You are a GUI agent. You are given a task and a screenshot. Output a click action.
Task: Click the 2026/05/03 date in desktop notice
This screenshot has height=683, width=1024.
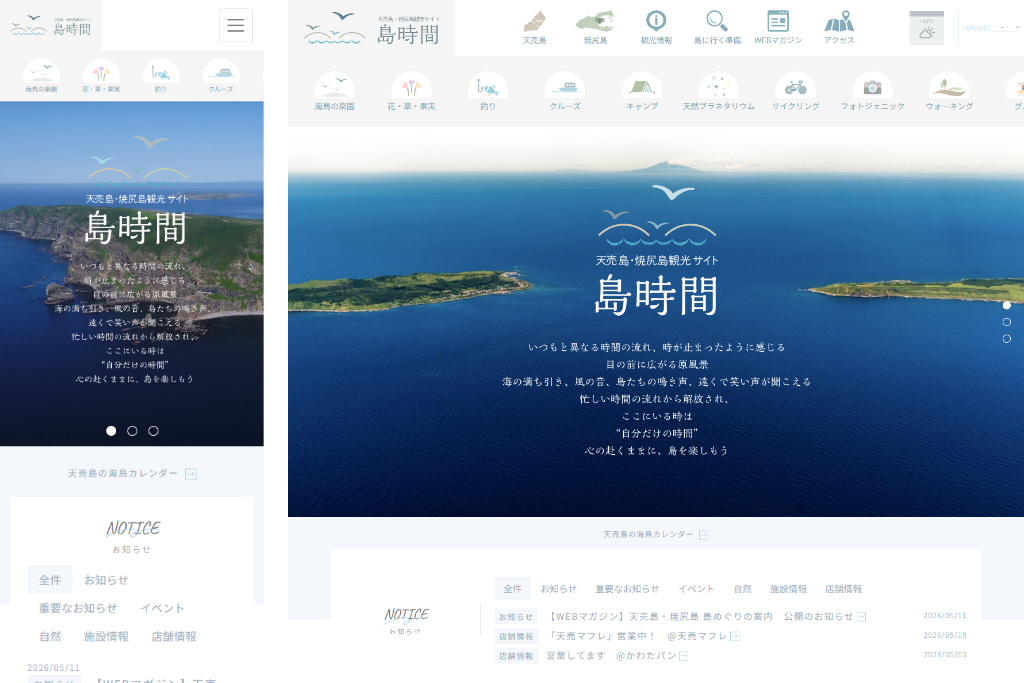(944, 655)
